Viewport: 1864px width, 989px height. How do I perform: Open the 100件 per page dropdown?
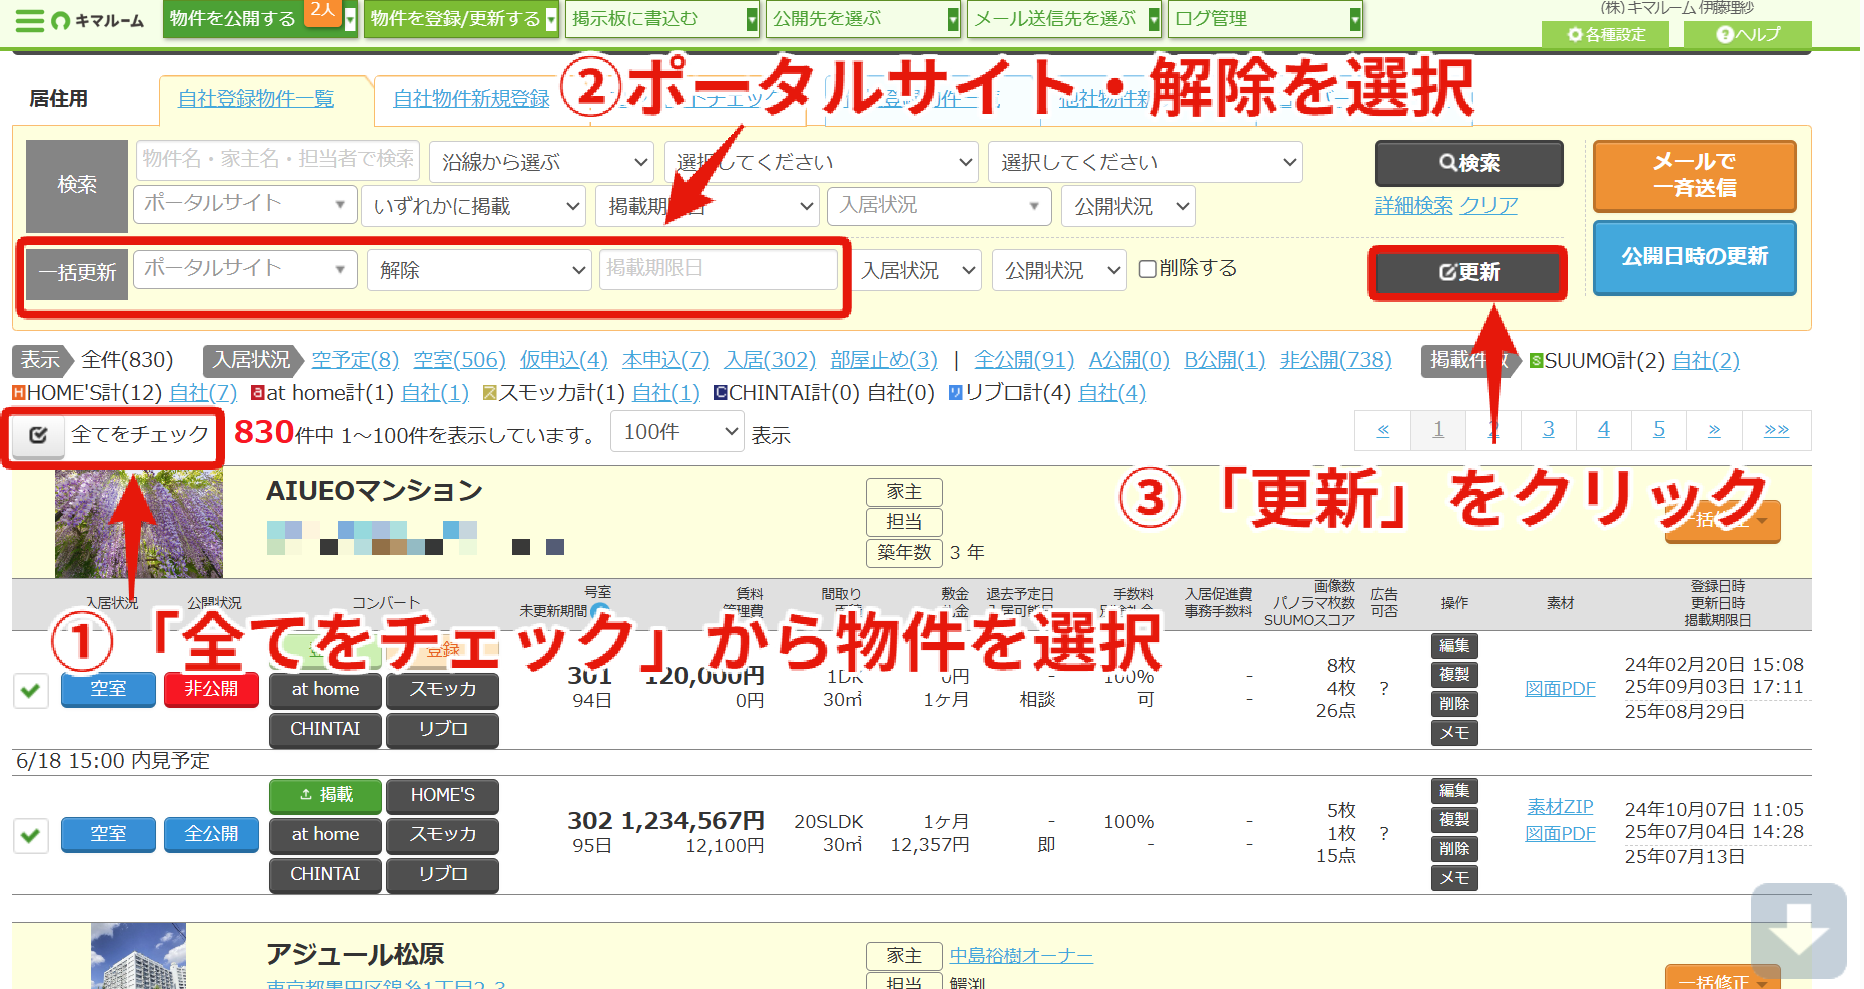pyautogui.click(x=677, y=432)
